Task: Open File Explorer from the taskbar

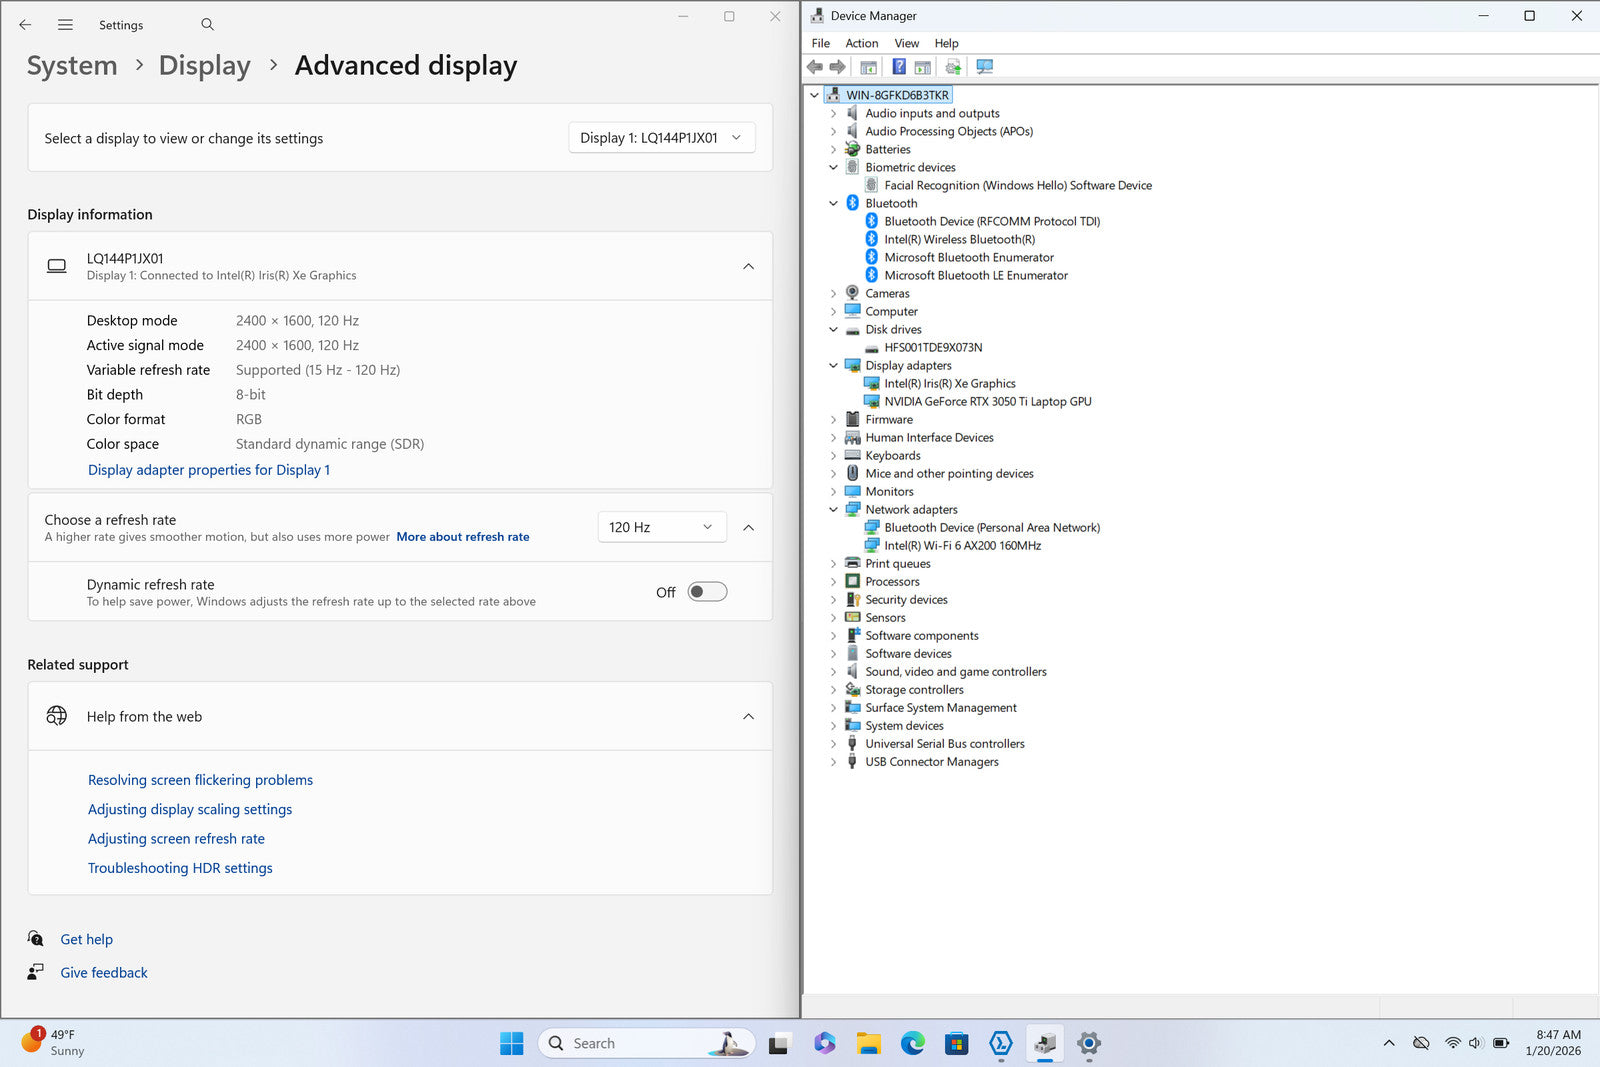Action: click(868, 1043)
